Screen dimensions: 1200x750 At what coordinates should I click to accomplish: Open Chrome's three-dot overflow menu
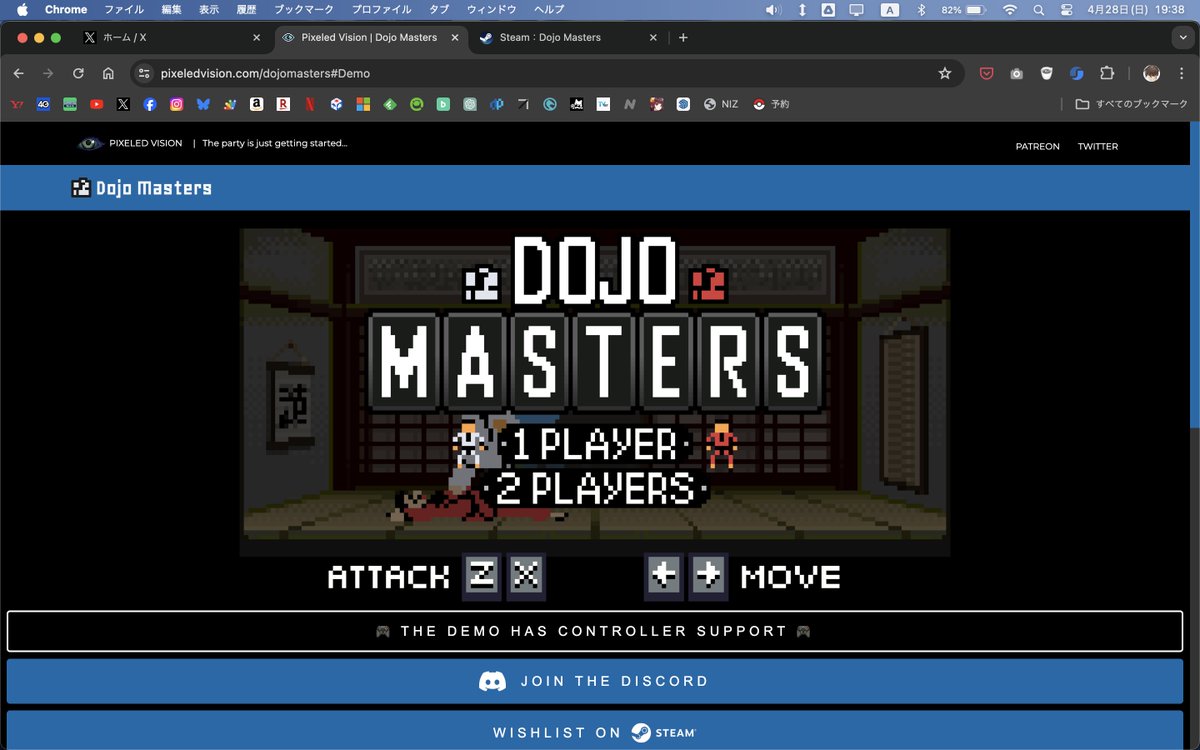1182,72
